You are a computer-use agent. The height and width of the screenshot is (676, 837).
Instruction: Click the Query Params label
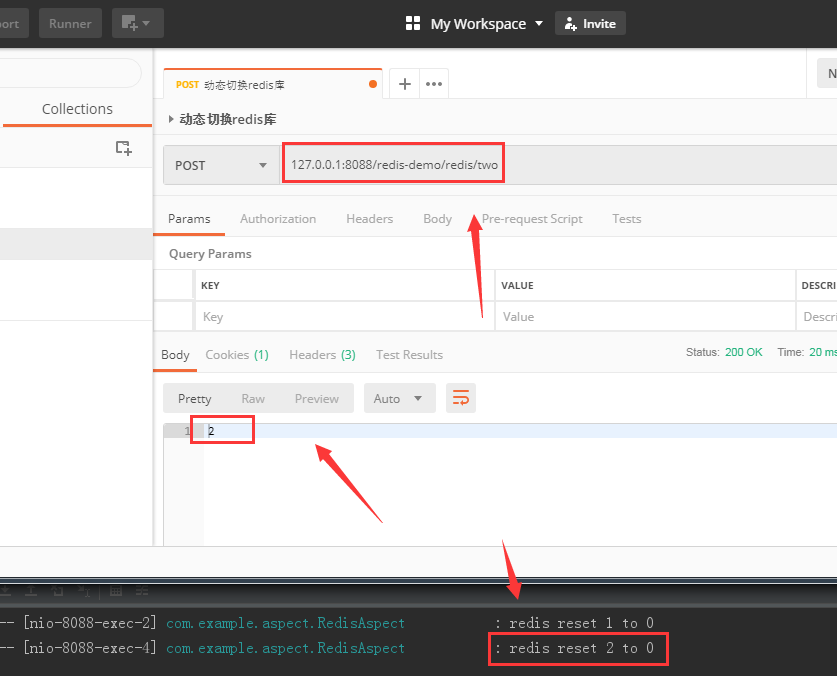pyautogui.click(x=210, y=254)
